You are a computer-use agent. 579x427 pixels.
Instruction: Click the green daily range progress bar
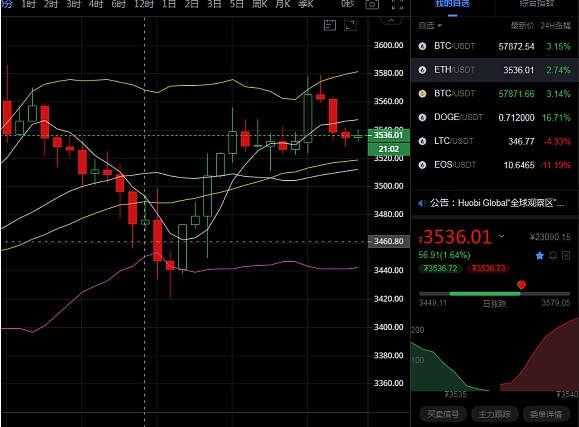coord(485,294)
